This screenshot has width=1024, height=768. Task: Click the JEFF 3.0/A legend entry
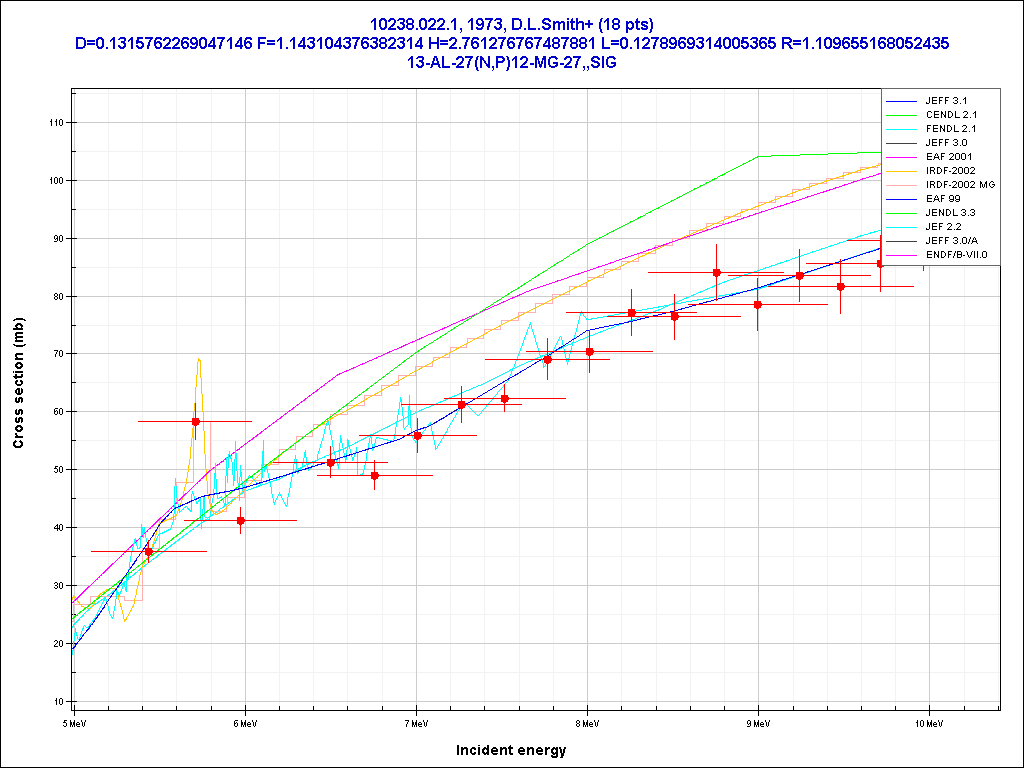(950, 241)
